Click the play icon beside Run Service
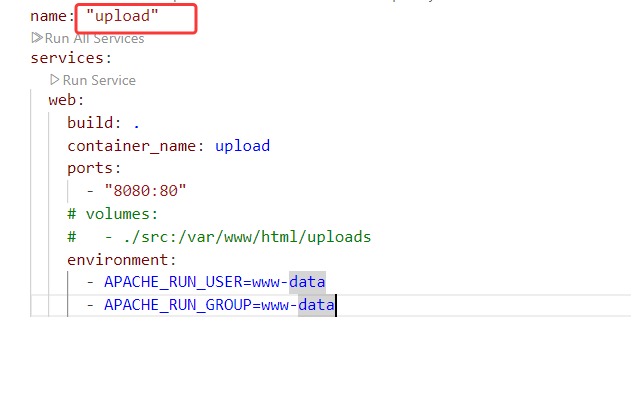 coord(55,80)
